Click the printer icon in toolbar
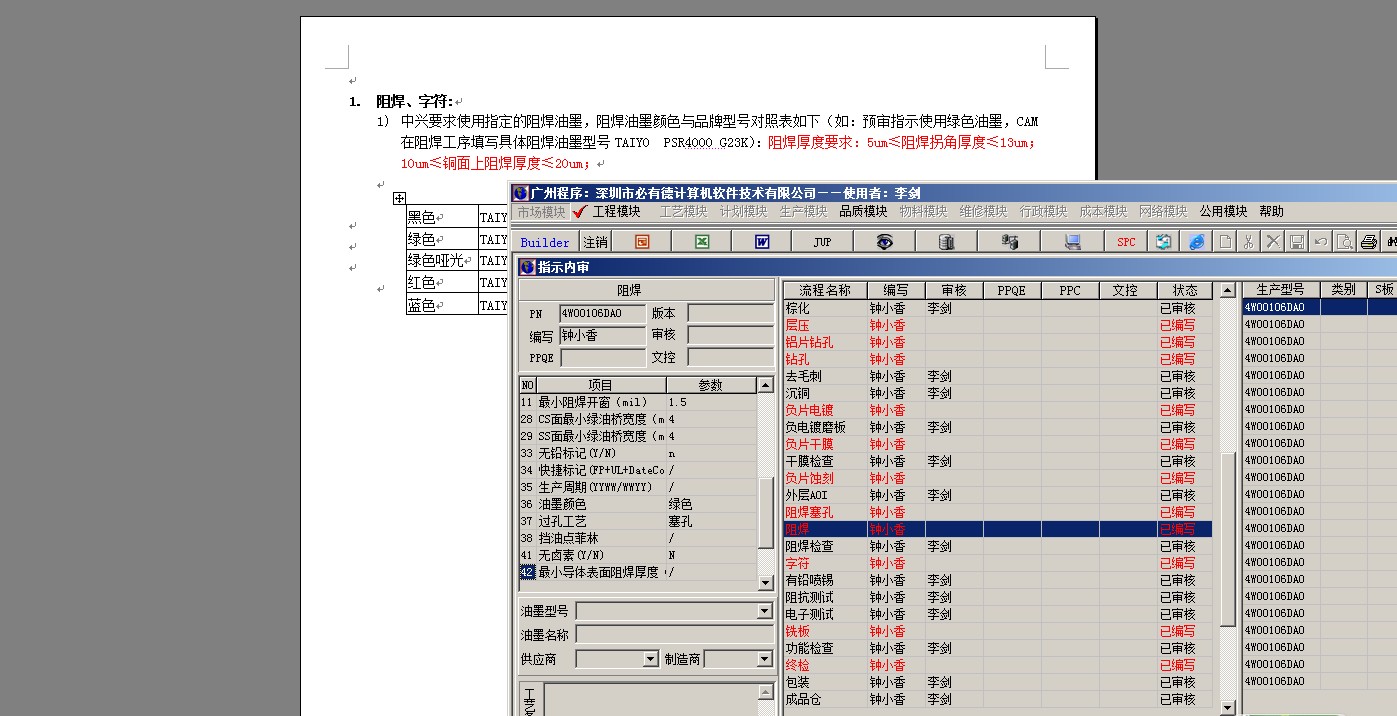 pyautogui.click(x=1369, y=242)
